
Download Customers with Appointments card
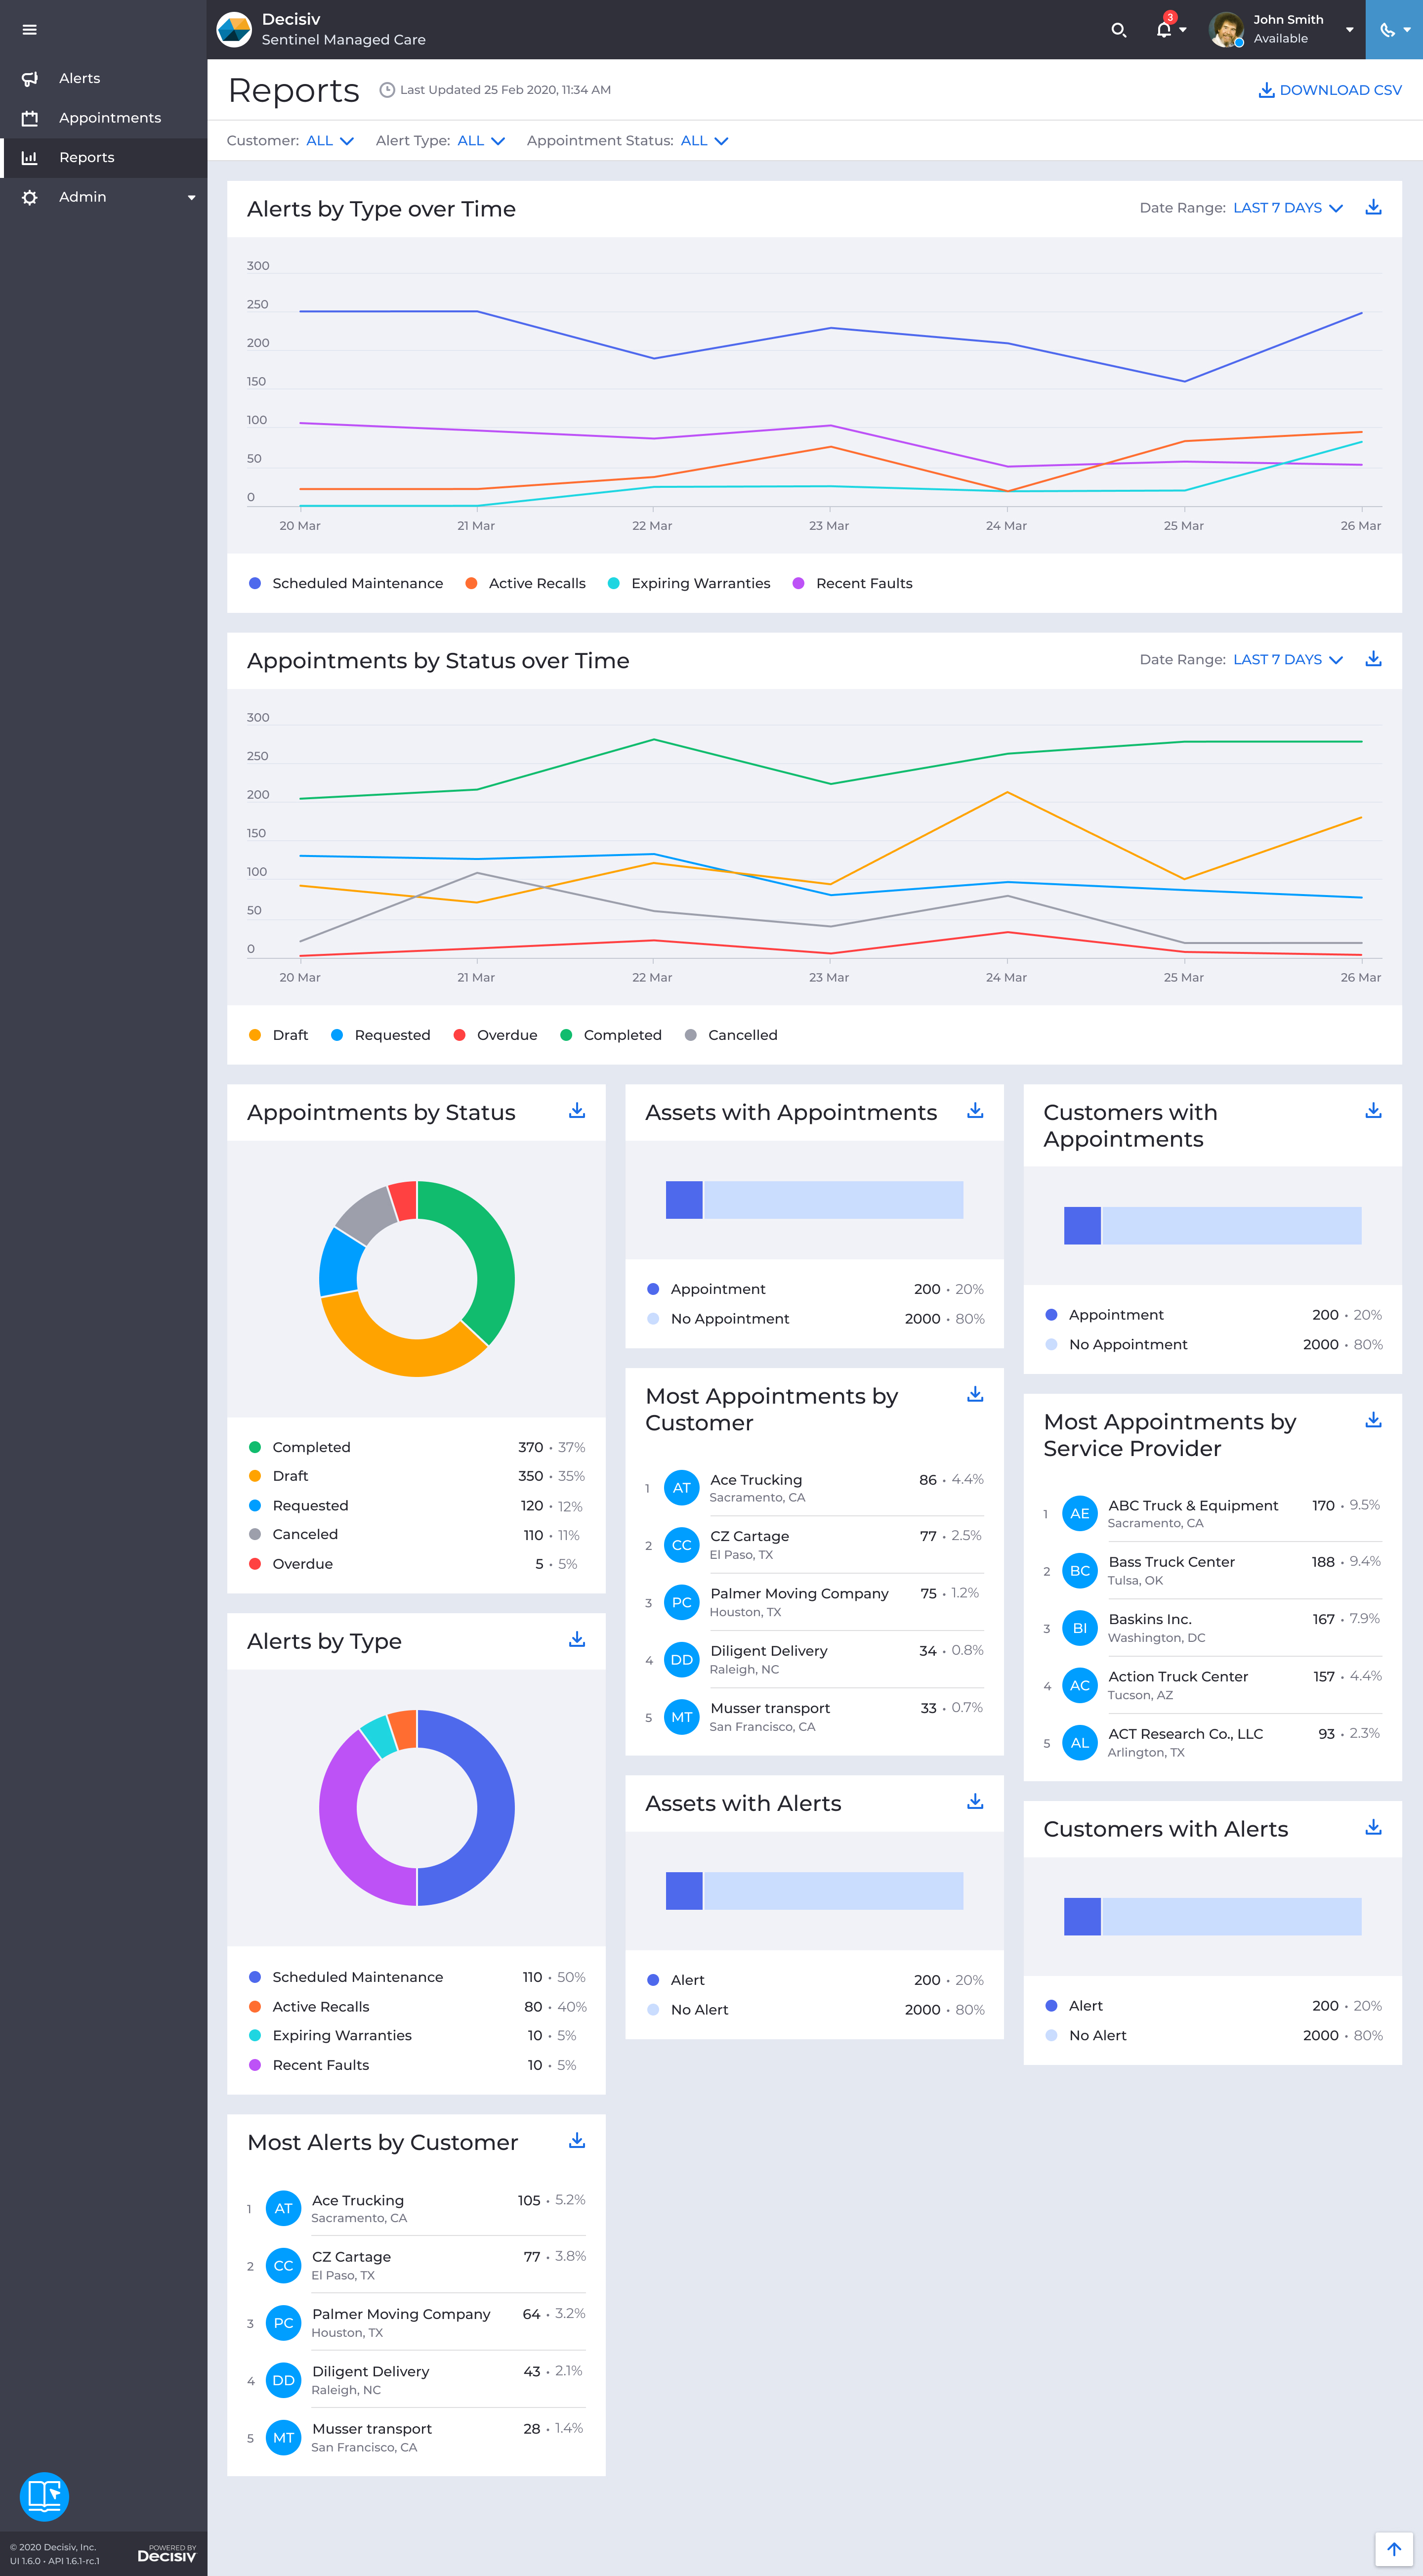click(1373, 1111)
